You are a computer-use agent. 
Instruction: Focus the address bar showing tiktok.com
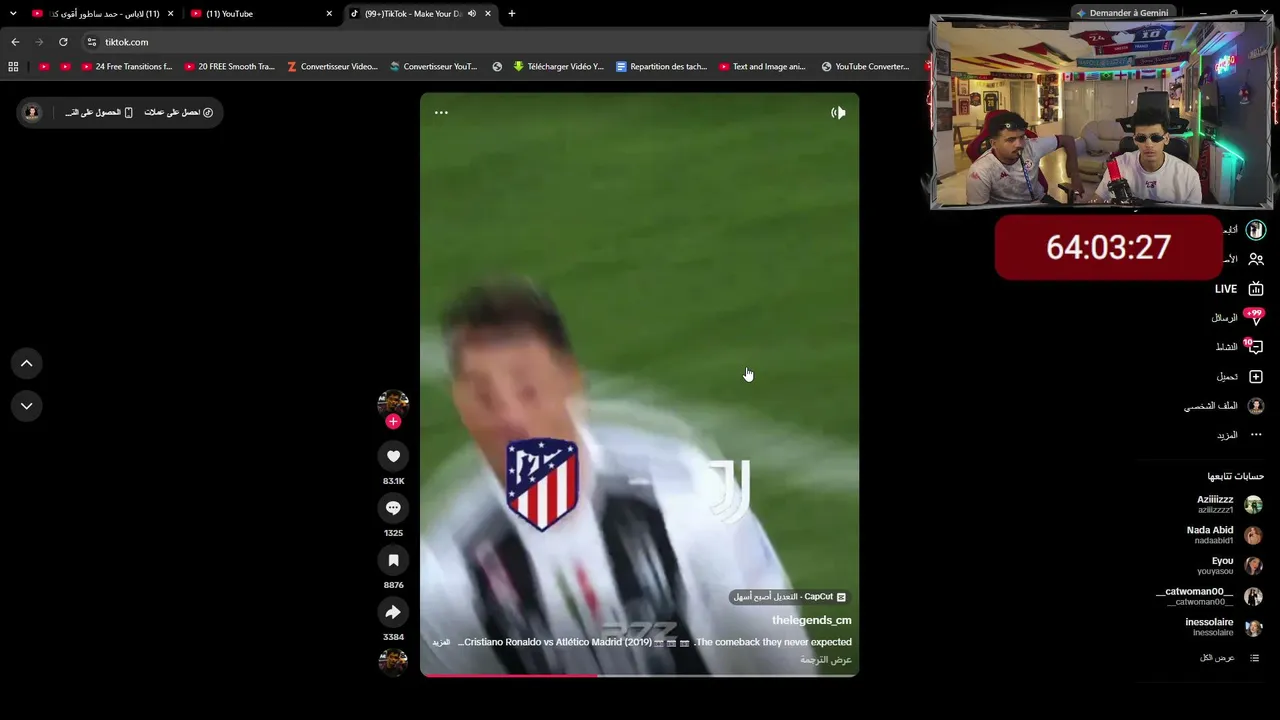[500, 42]
